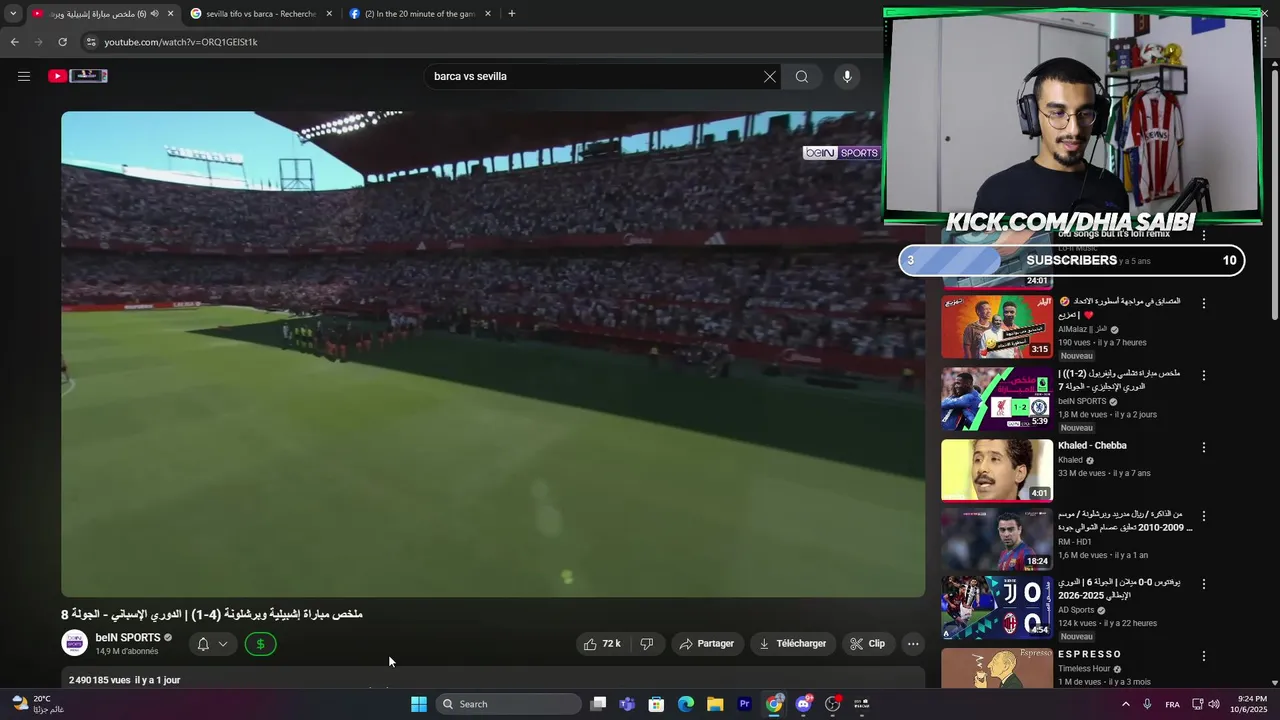Viewport: 1280px width, 720px height.
Task: Show hidden system tray icons chevron
Action: tap(1125, 704)
